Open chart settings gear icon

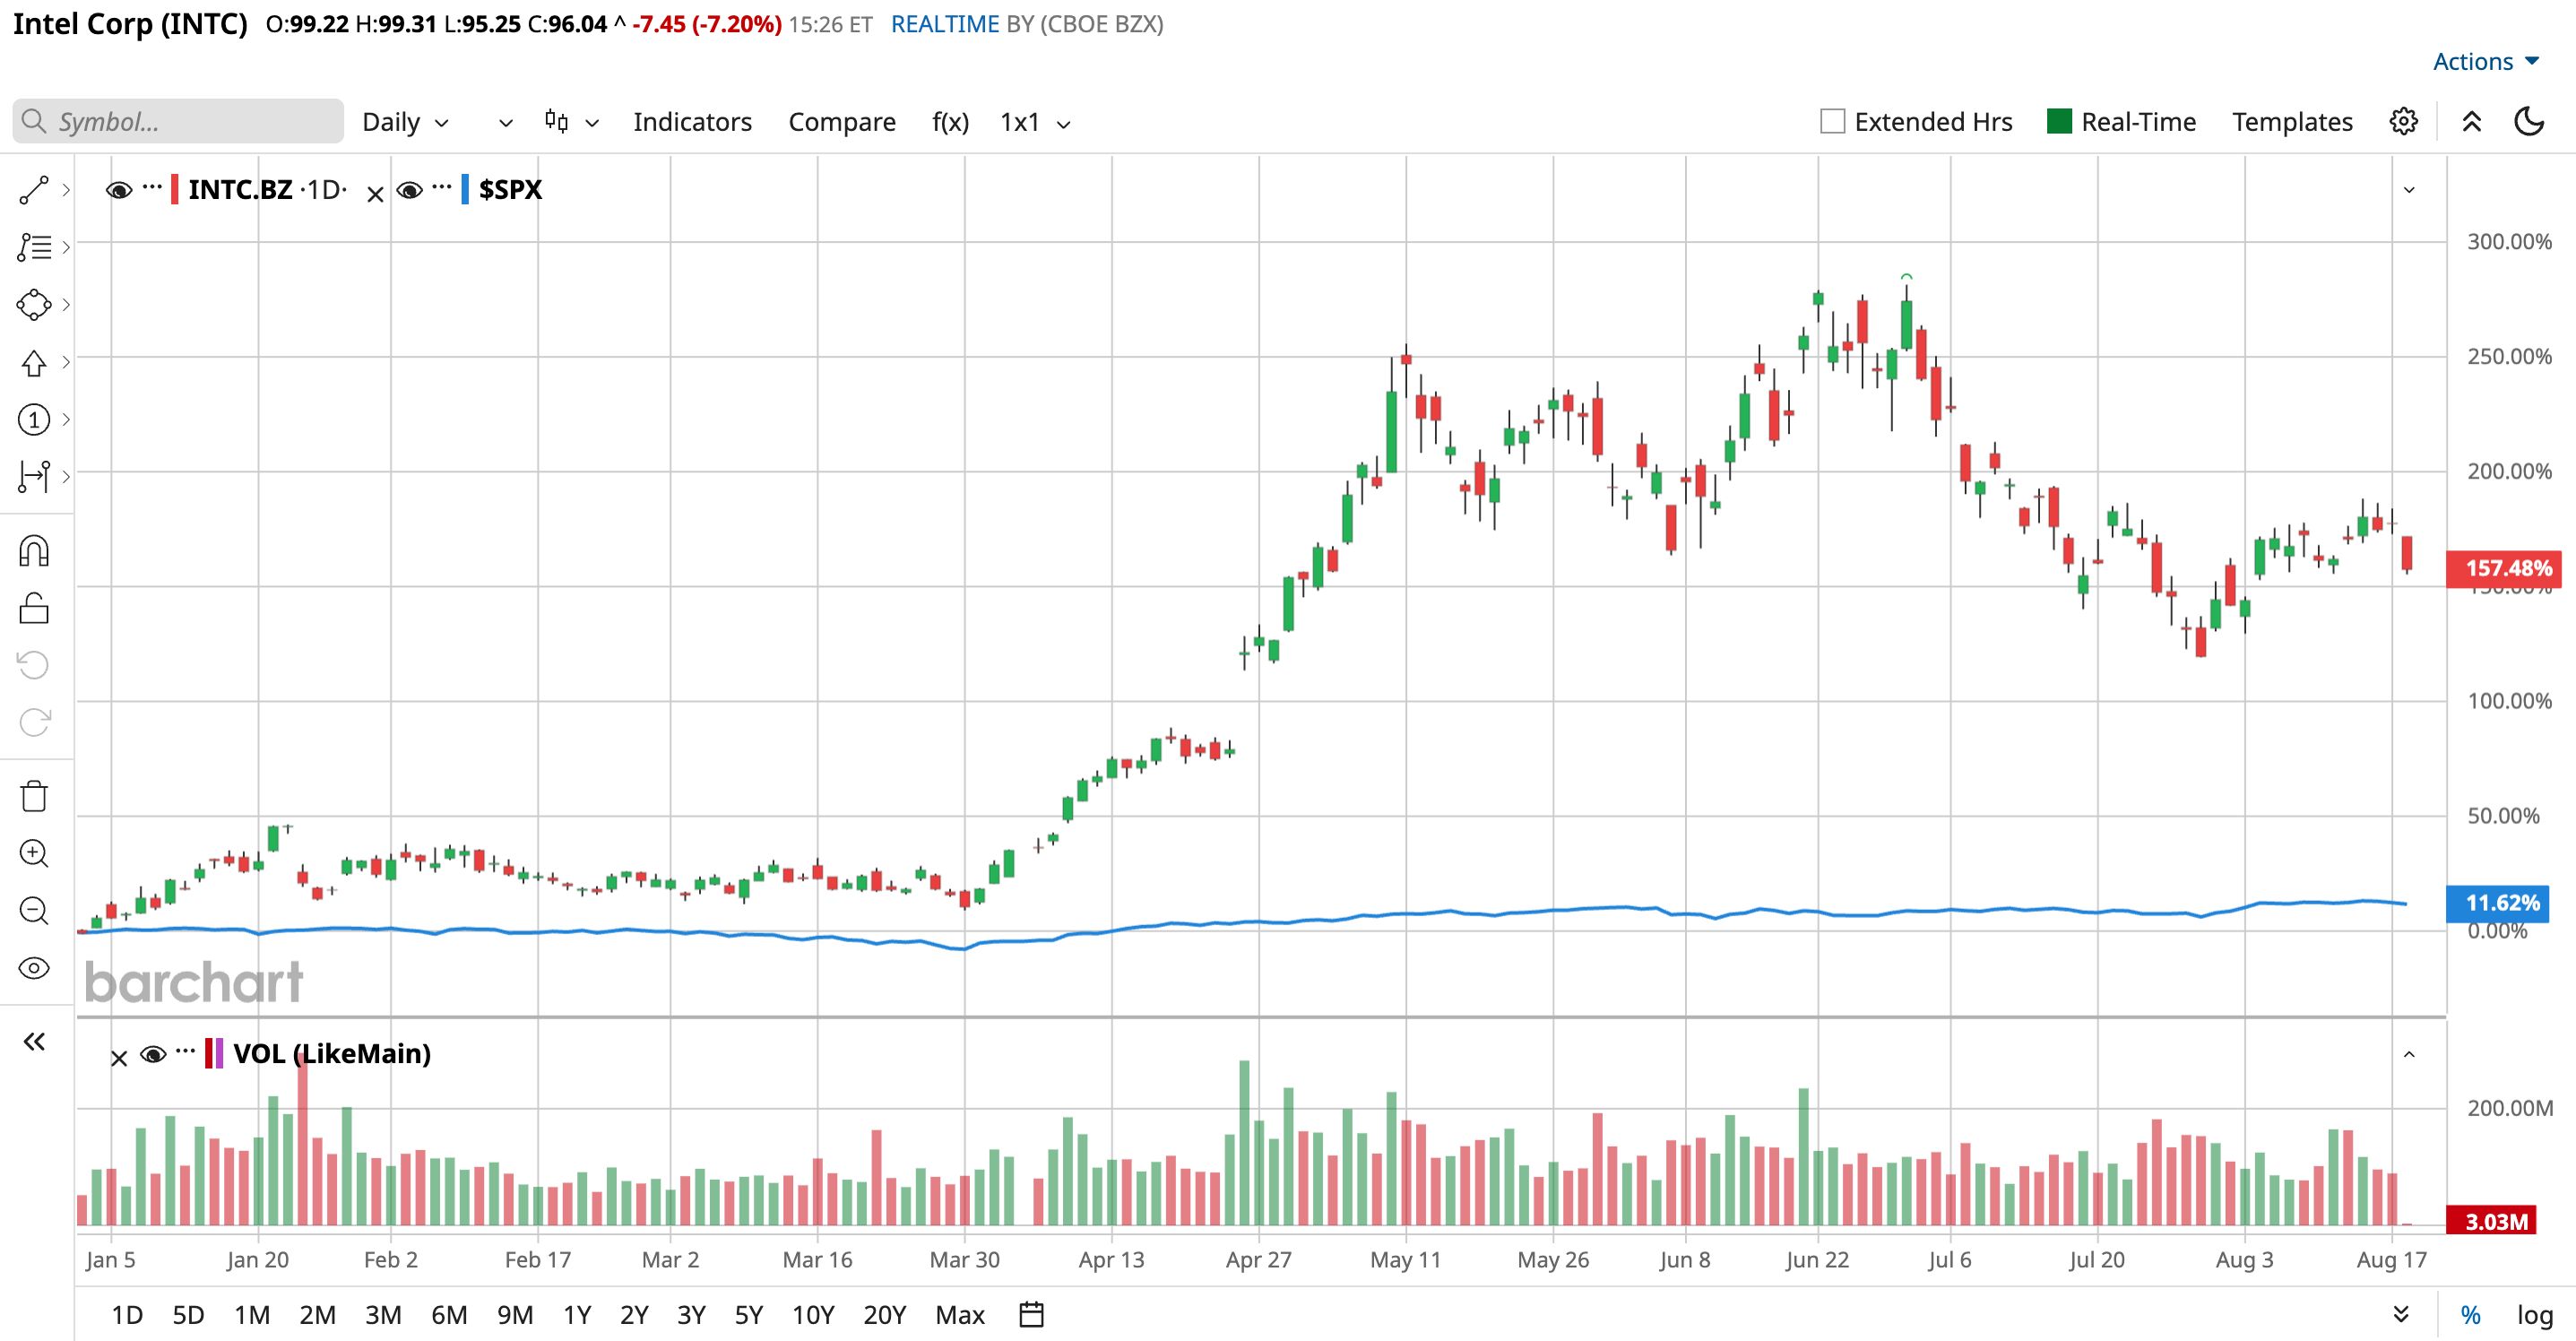point(2404,122)
